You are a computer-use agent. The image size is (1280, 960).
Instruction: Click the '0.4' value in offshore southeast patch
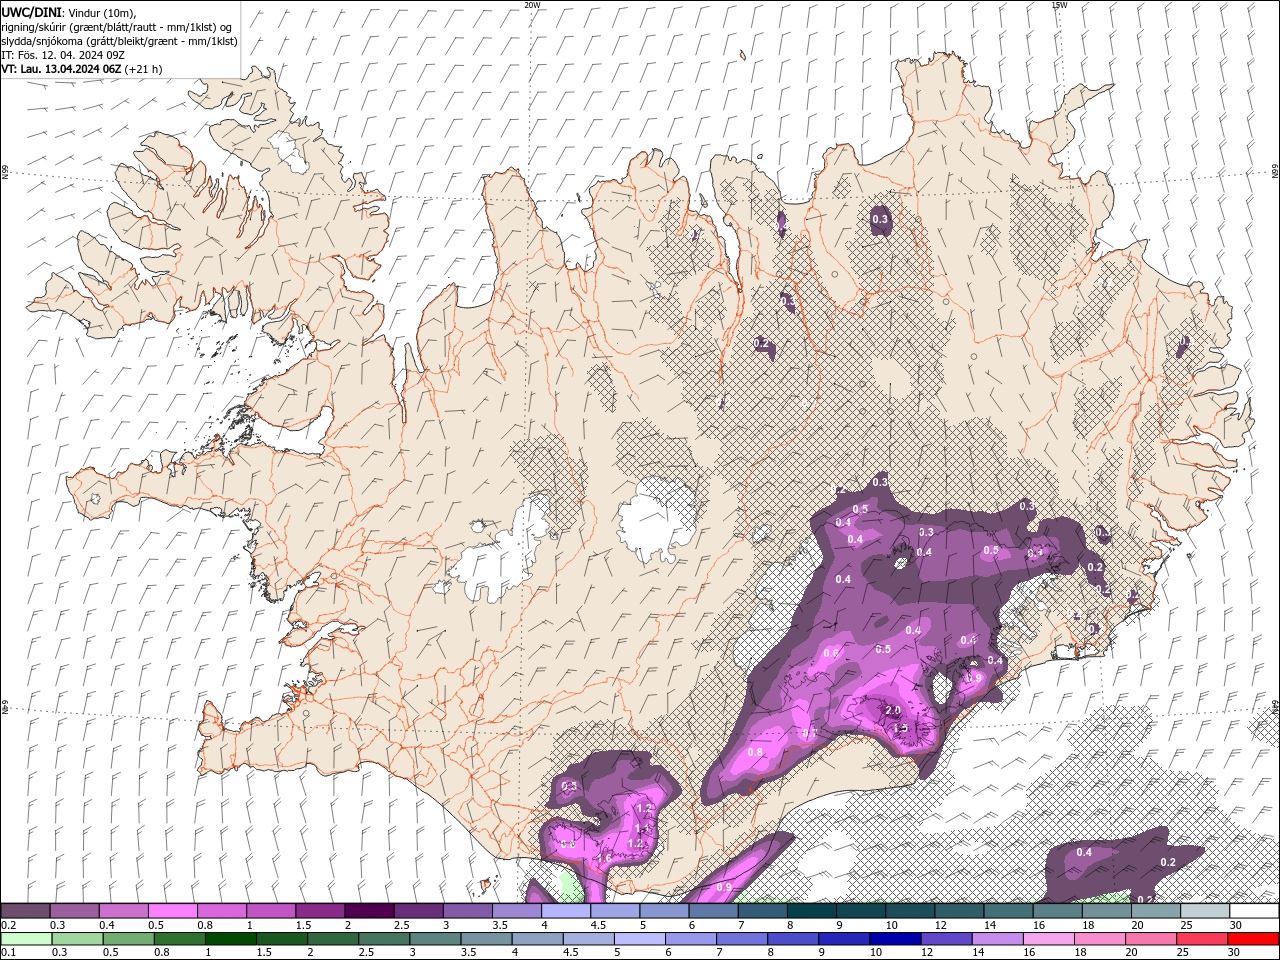click(1084, 852)
